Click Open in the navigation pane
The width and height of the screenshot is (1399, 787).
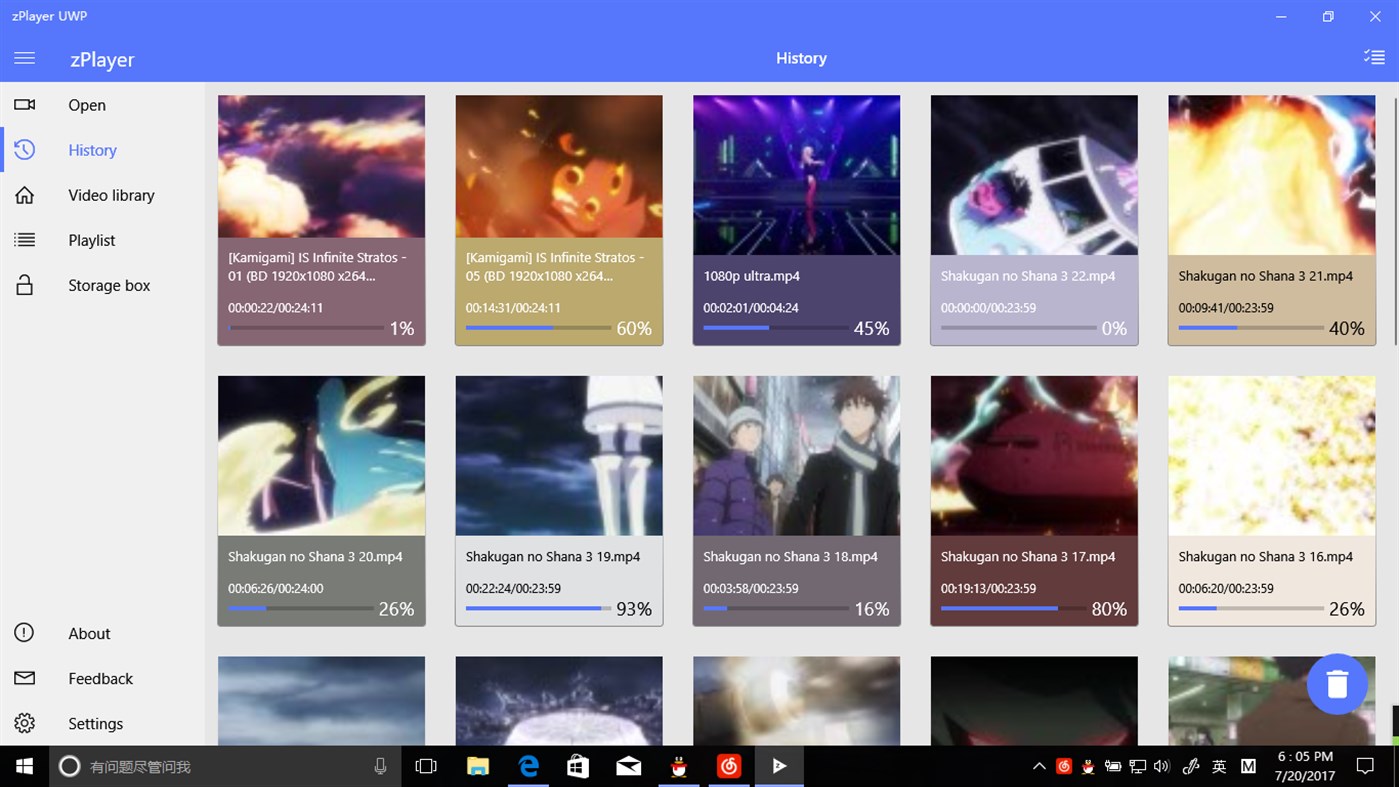click(86, 104)
